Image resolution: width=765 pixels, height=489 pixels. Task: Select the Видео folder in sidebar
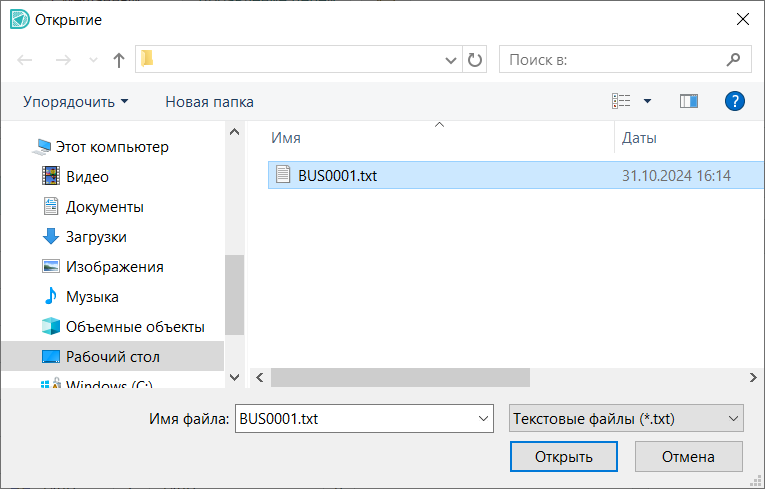click(87, 177)
